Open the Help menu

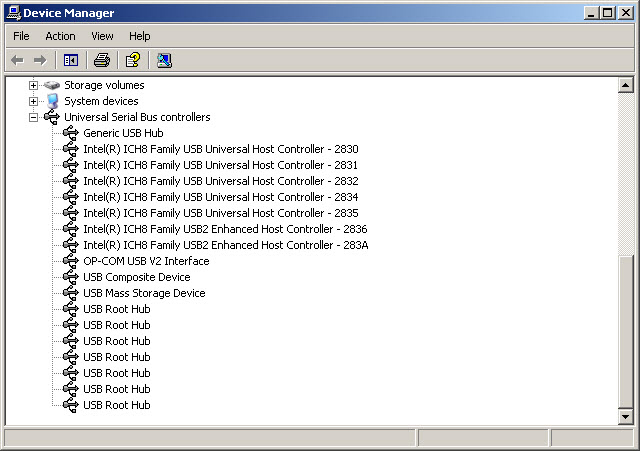(140, 36)
